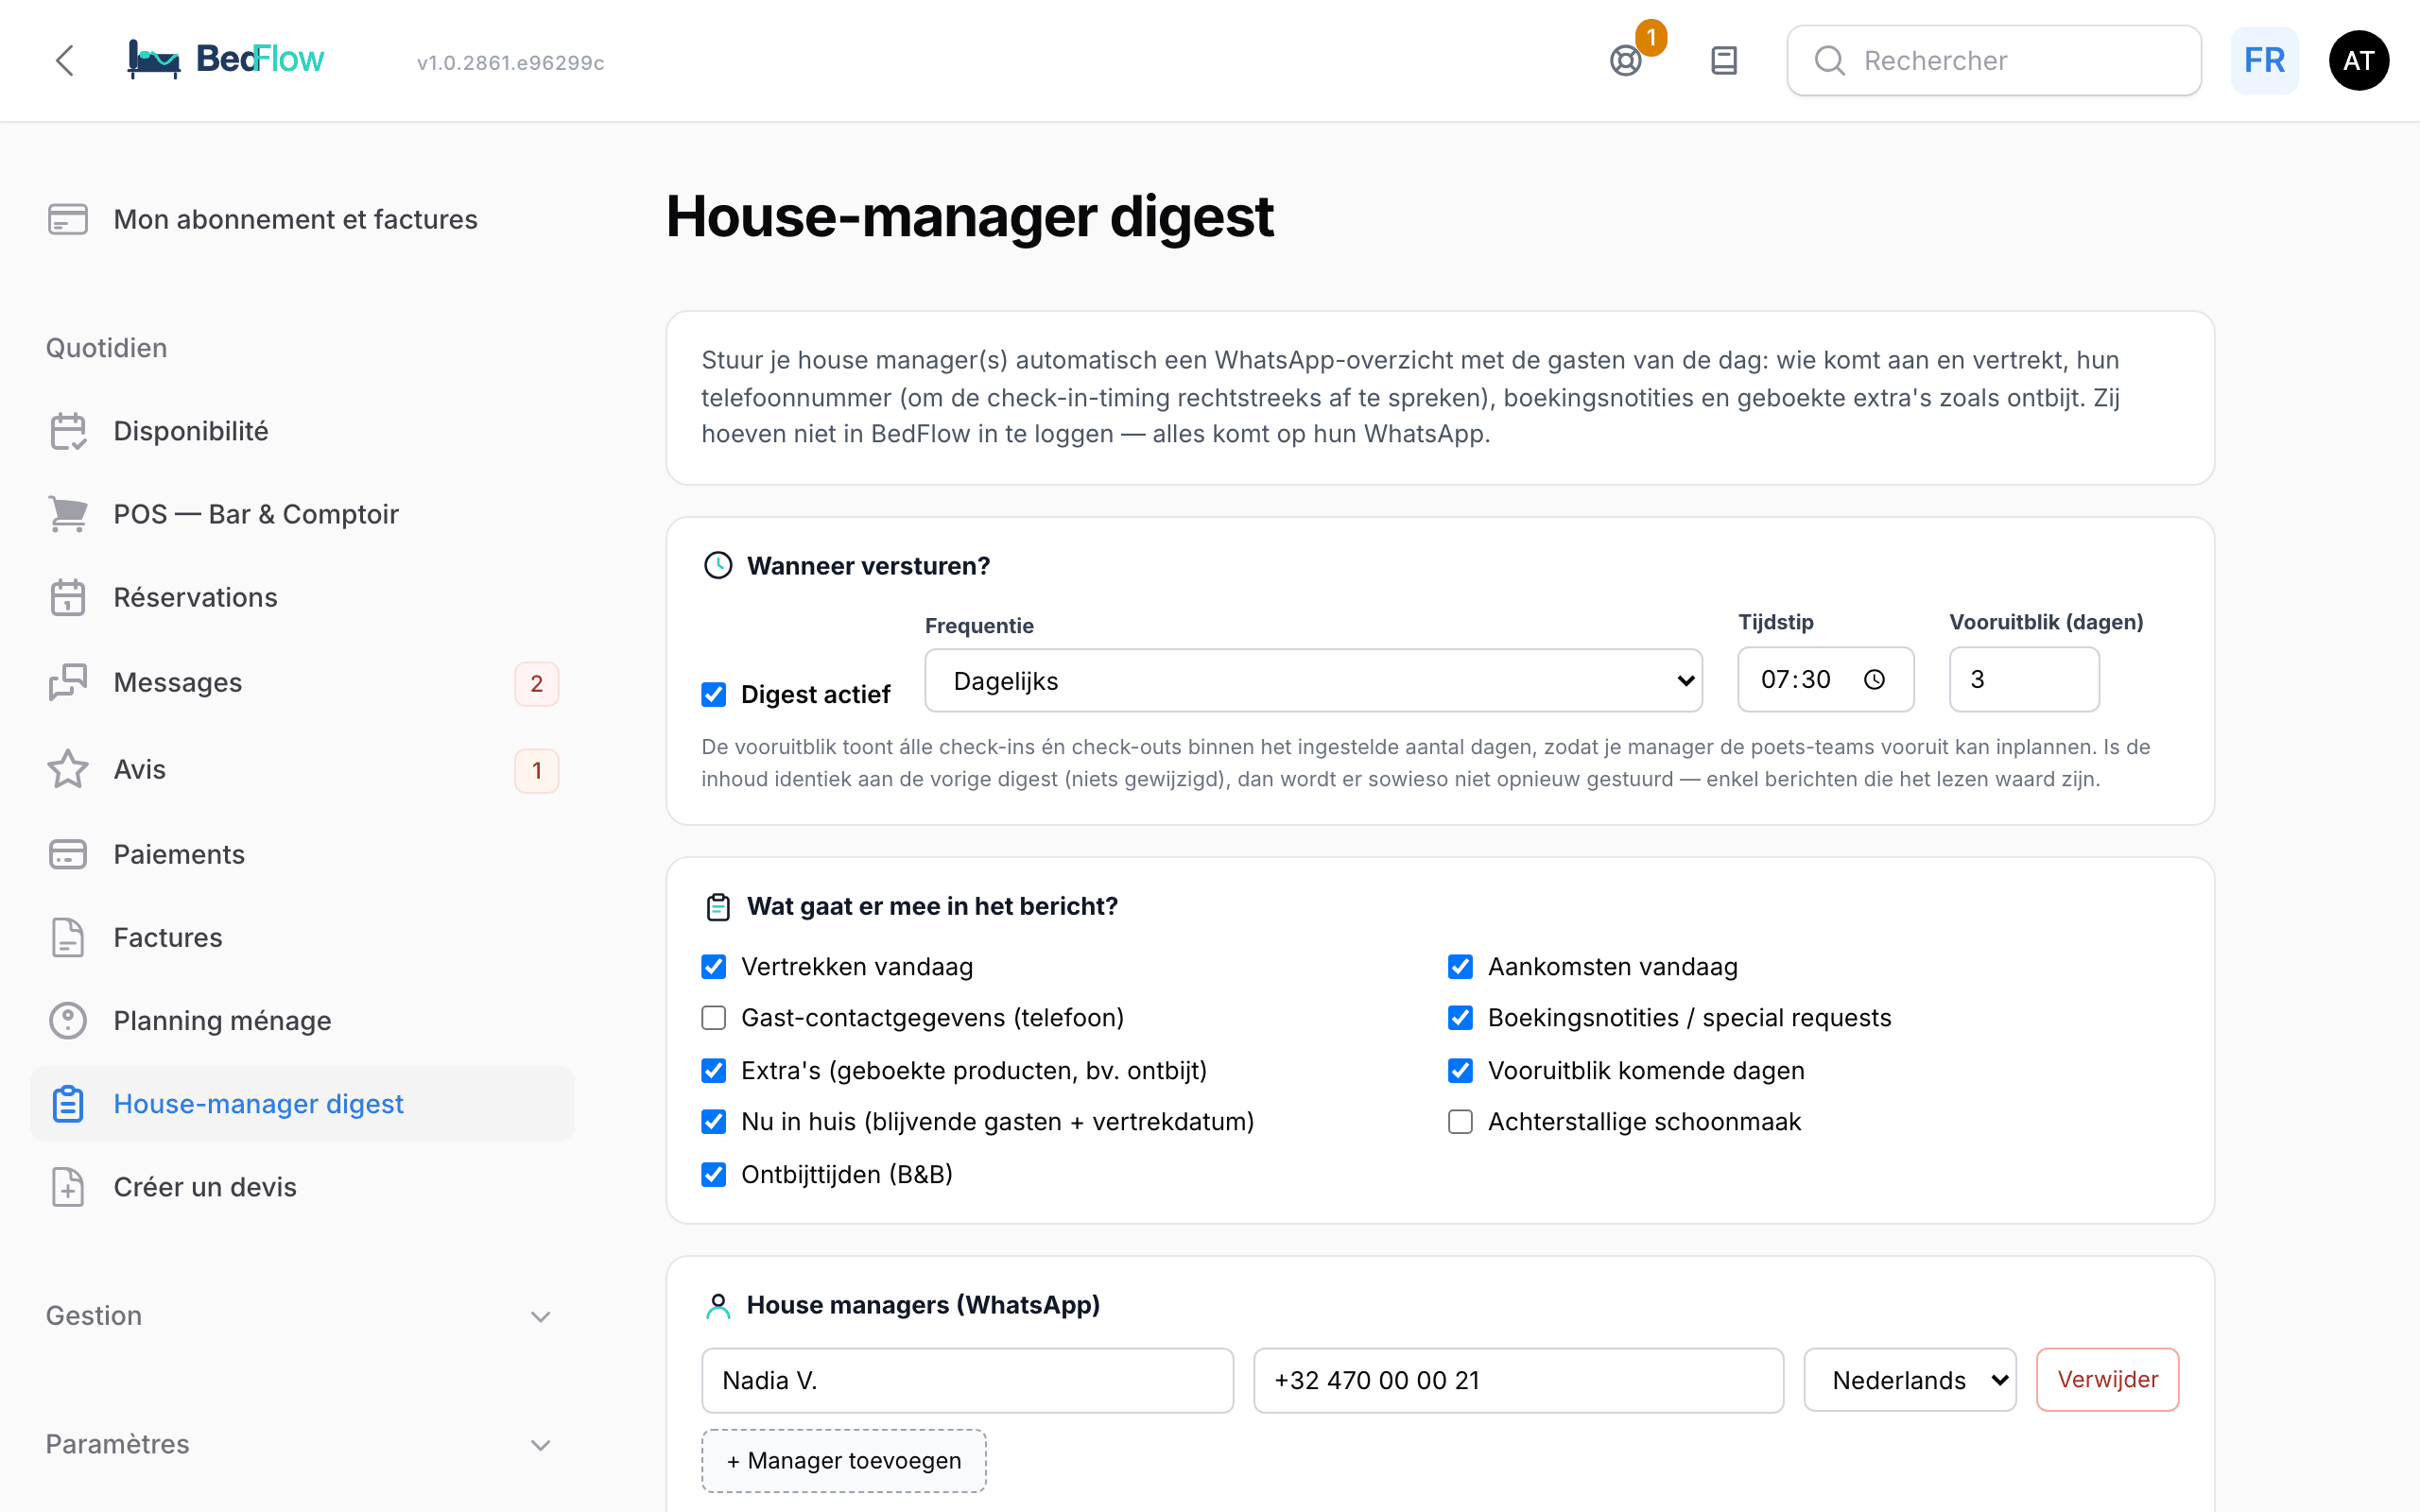Click the Avis star icon
Image resolution: width=2420 pixels, height=1512 pixels.
pos(68,769)
